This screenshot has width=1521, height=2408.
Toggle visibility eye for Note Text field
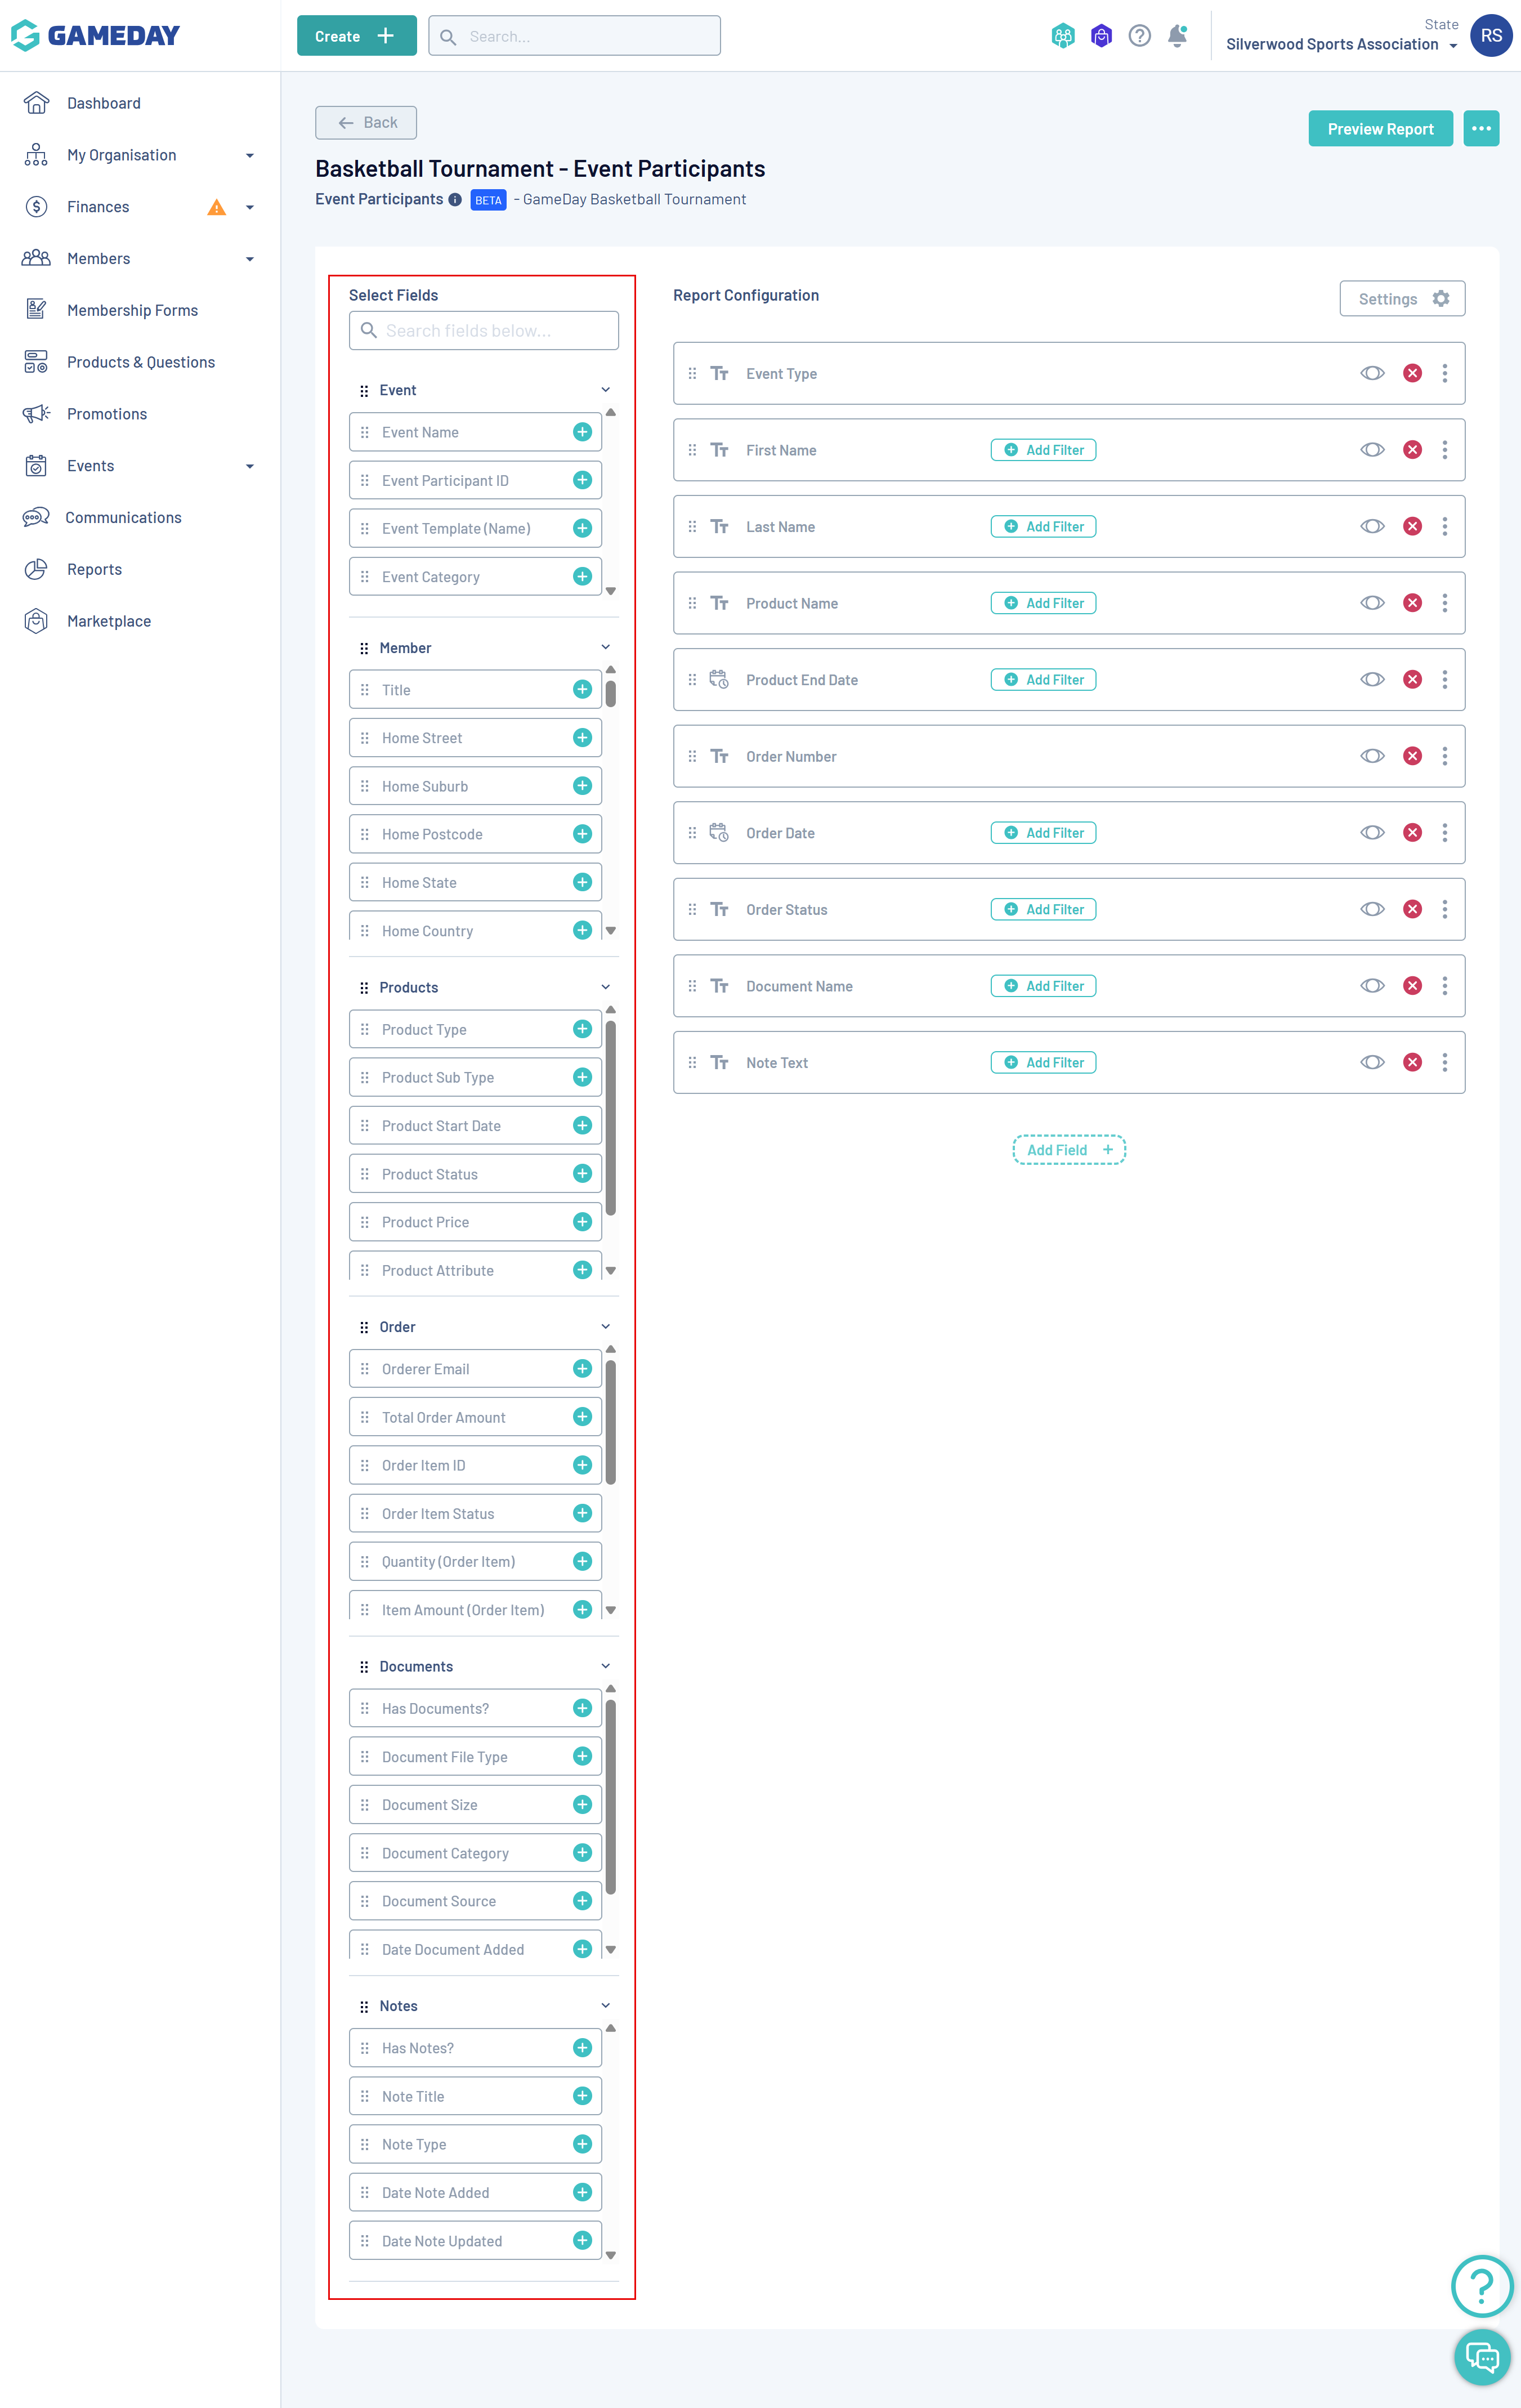[1372, 1062]
